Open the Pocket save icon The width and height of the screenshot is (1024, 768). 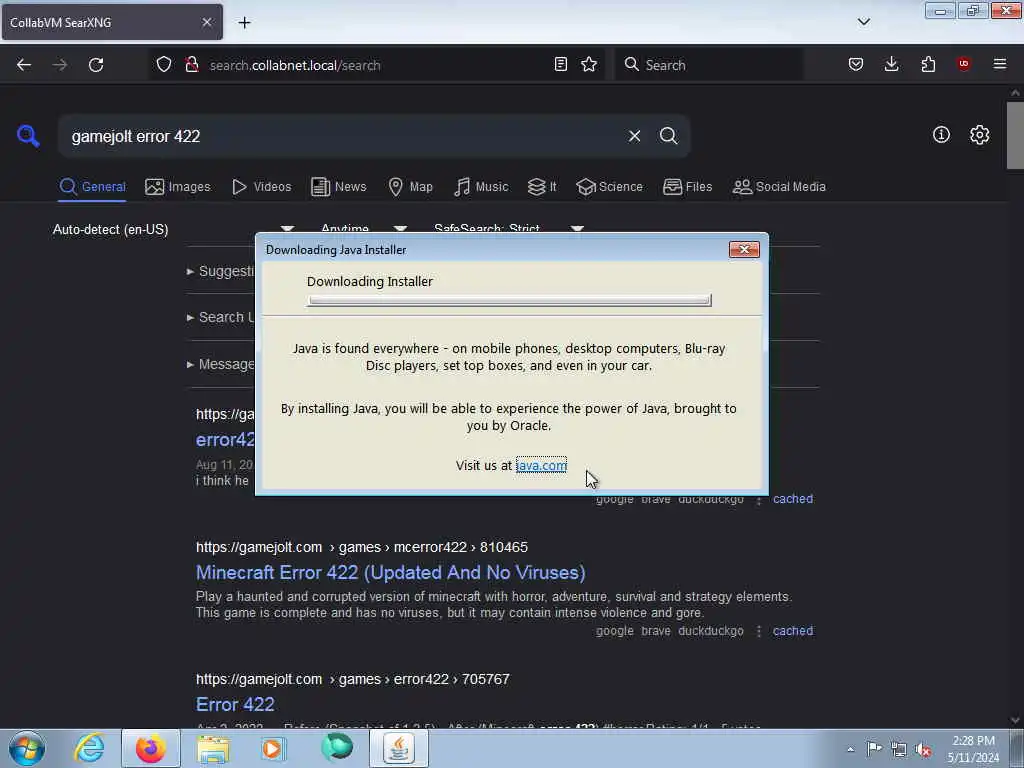(856, 64)
